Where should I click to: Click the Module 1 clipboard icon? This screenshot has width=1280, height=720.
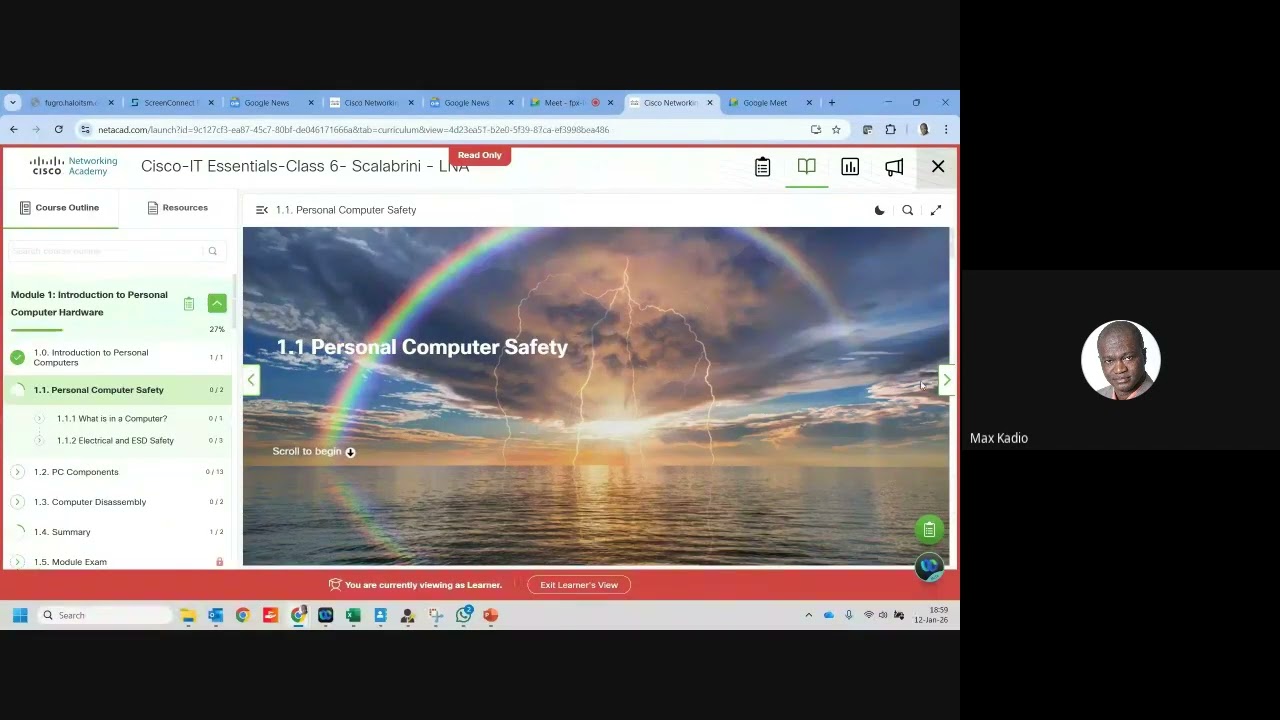click(189, 303)
